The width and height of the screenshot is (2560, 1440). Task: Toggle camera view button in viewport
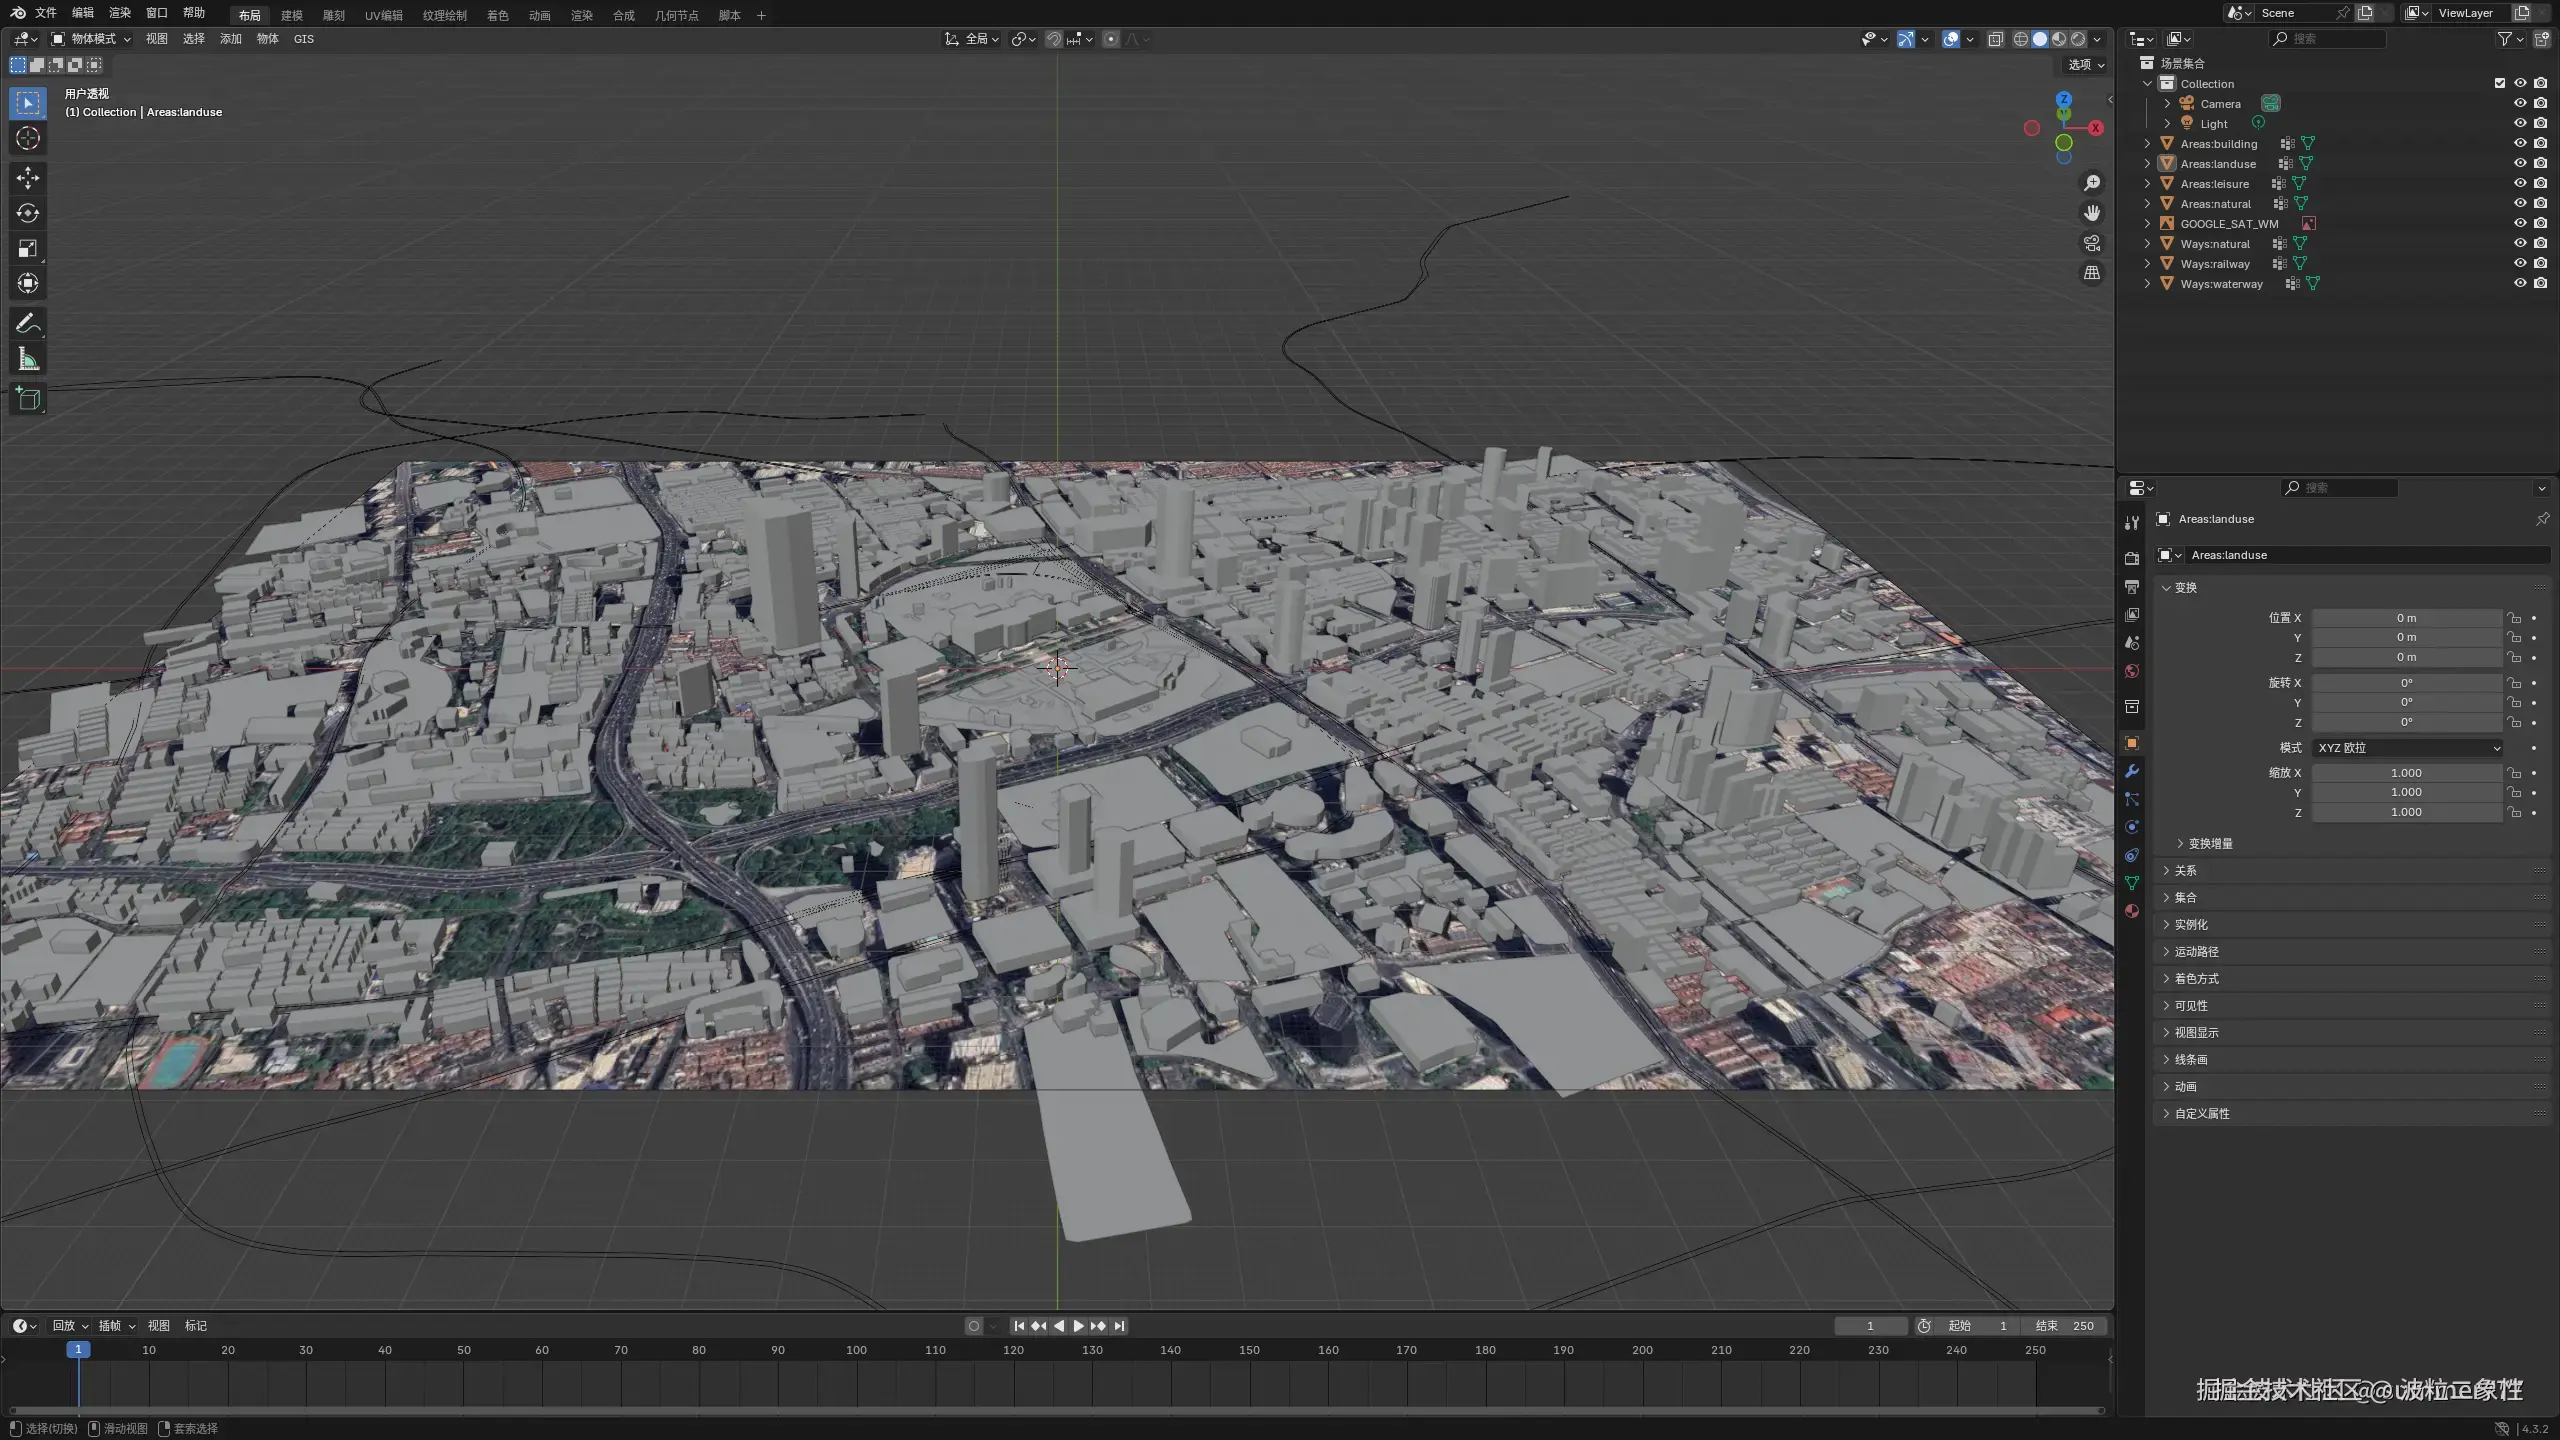point(2091,243)
